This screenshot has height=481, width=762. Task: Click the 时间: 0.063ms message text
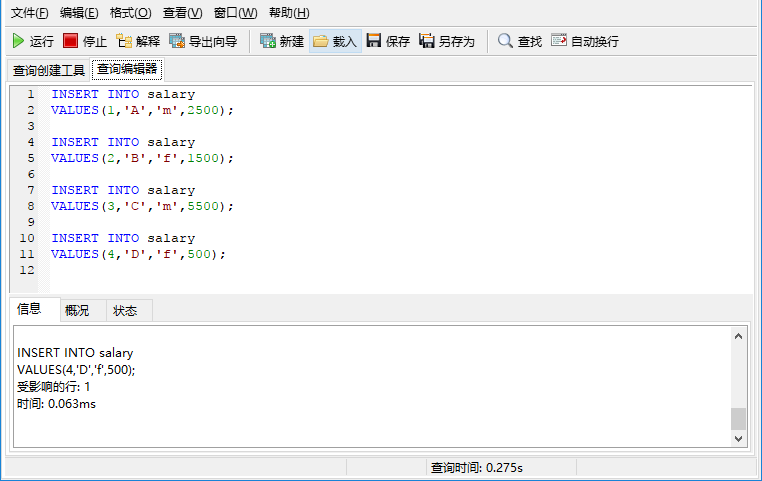[56, 404]
